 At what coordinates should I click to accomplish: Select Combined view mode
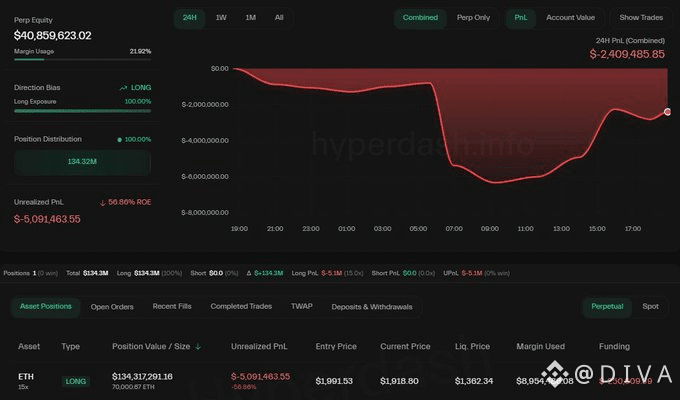[420, 18]
